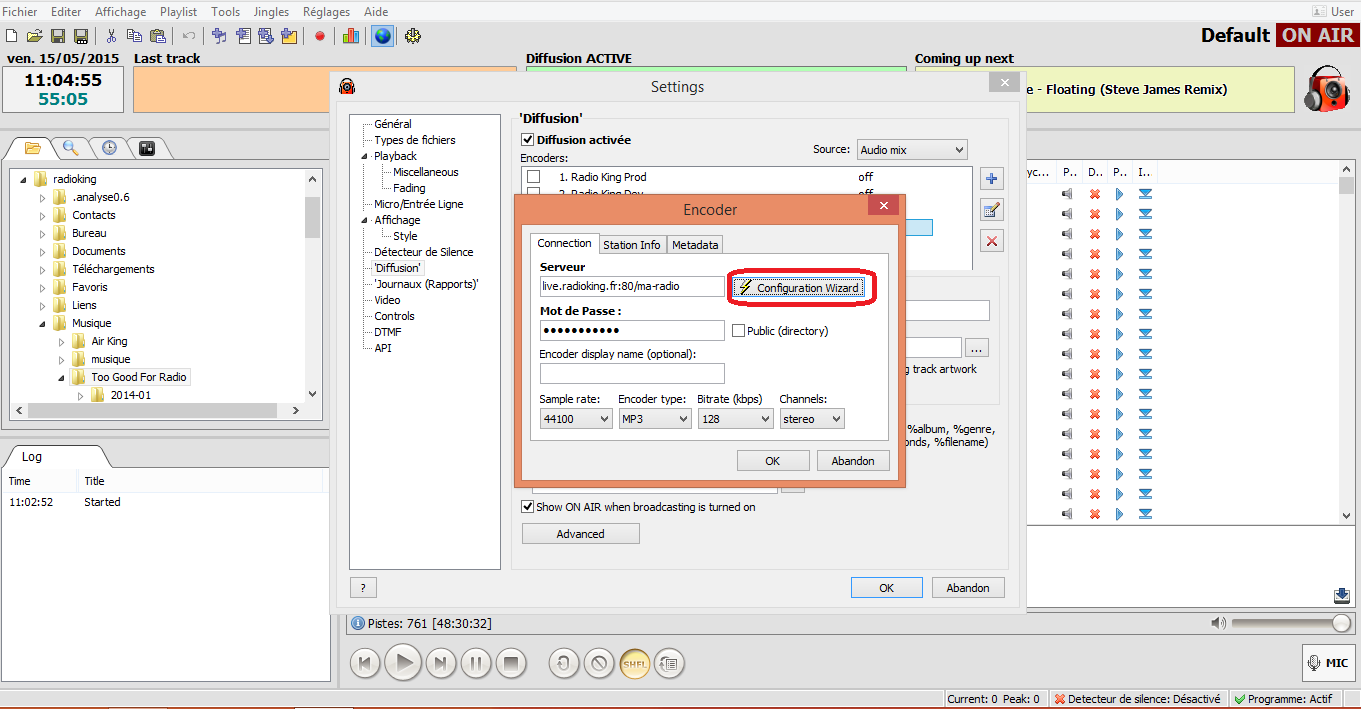Toggle Show ON AIR when broadcasting checkbox
The image size is (1361, 709).
[x=528, y=507]
